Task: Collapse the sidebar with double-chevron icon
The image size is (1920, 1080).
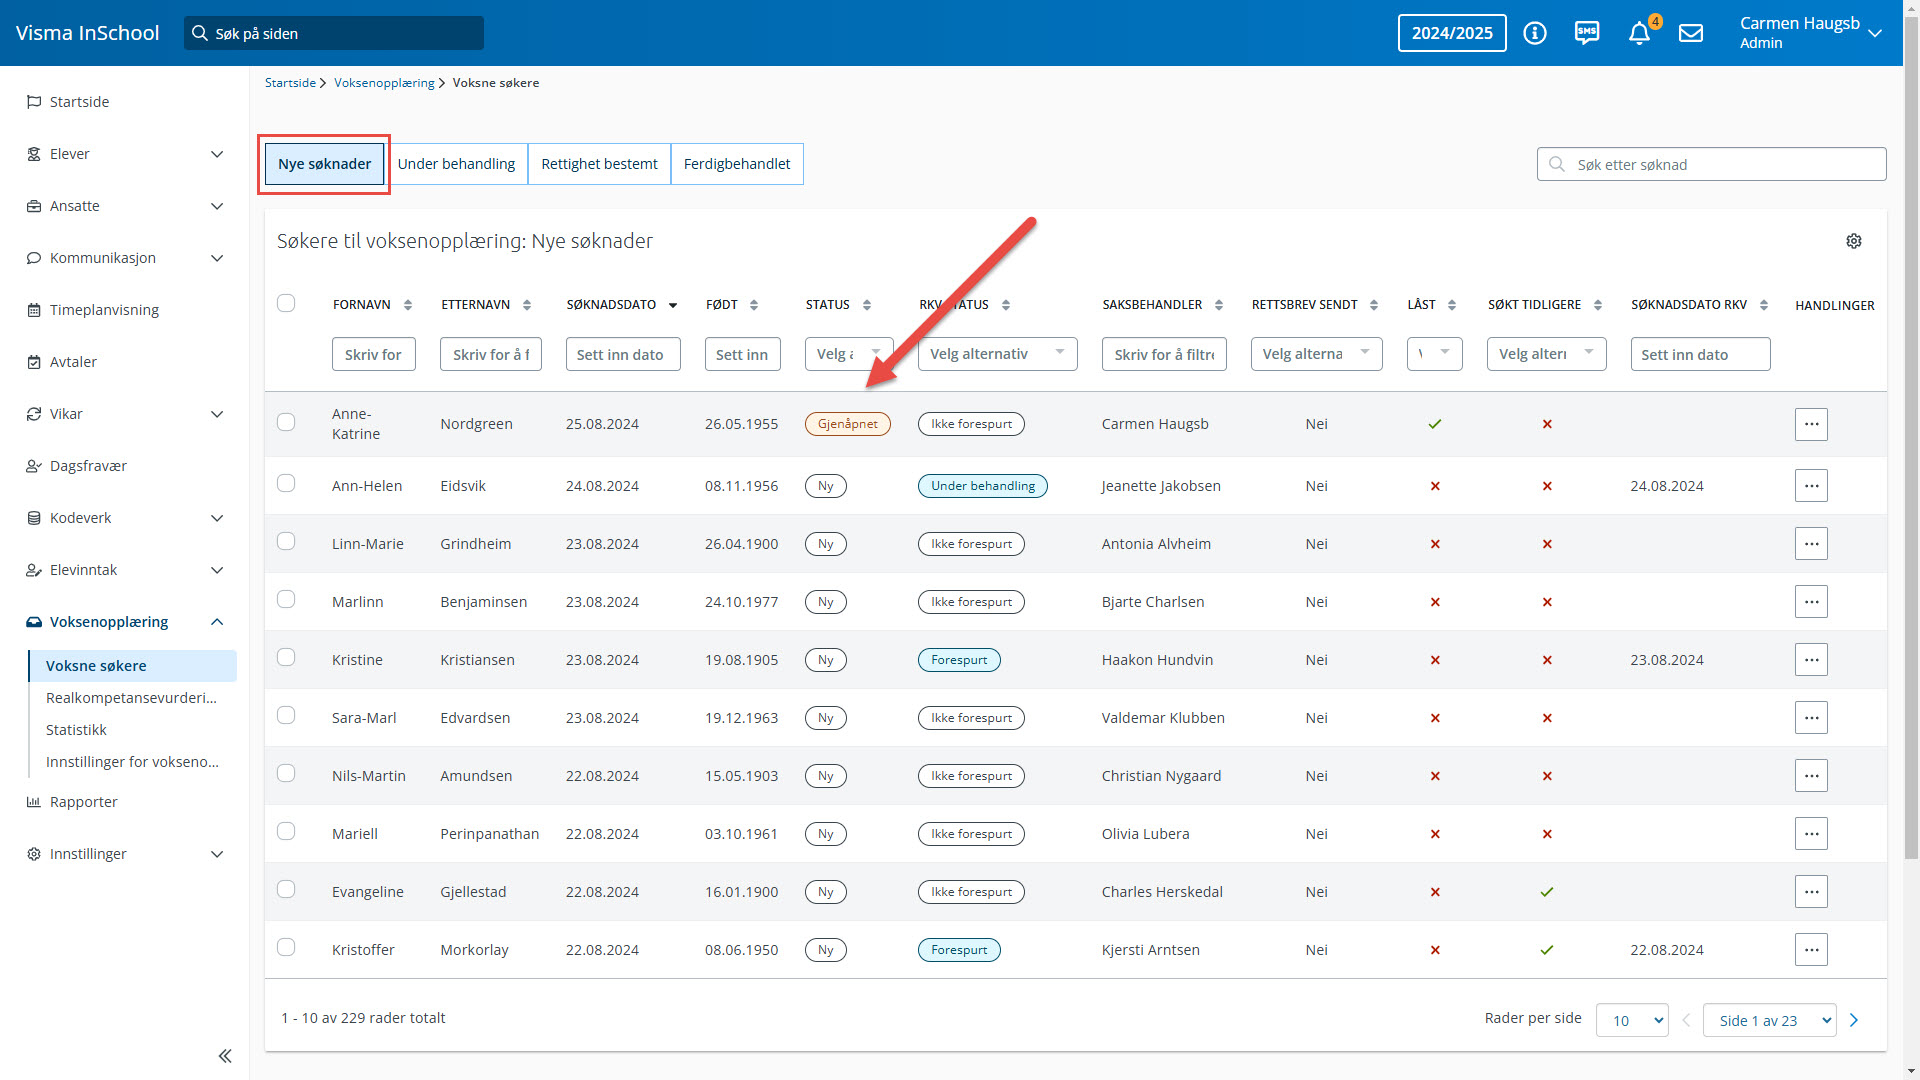Action: pyautogui.click(x=225, y=1056)
